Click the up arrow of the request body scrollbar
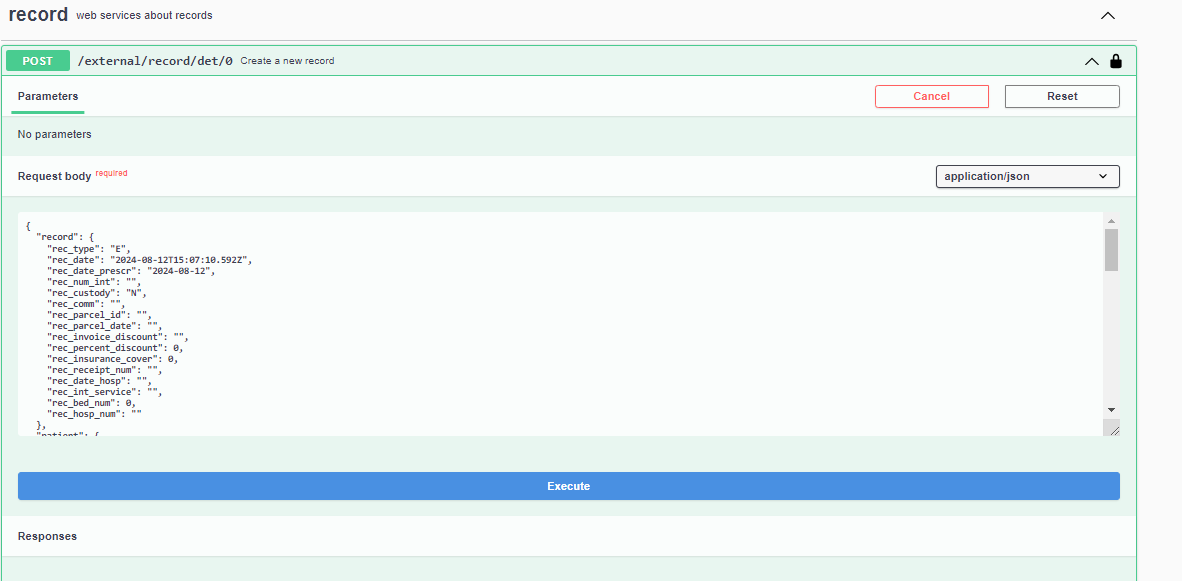 click(x=1111, y=221)
